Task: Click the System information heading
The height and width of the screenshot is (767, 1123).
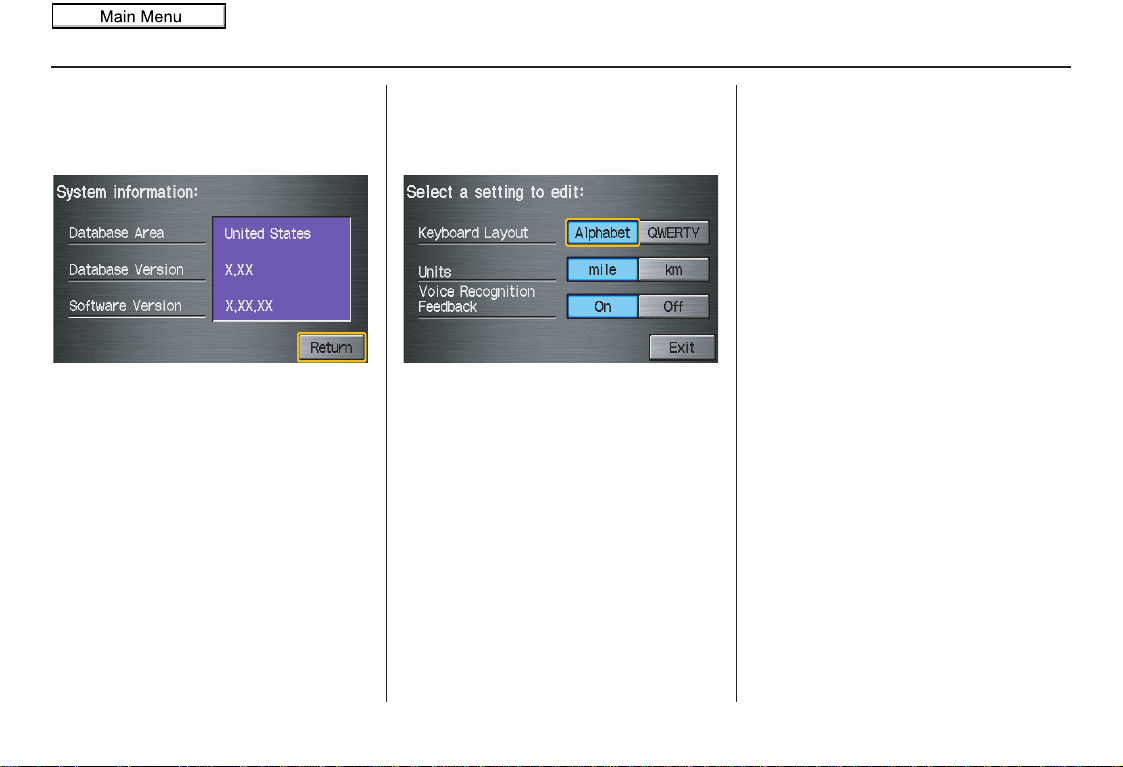Action: coord(127,192)
